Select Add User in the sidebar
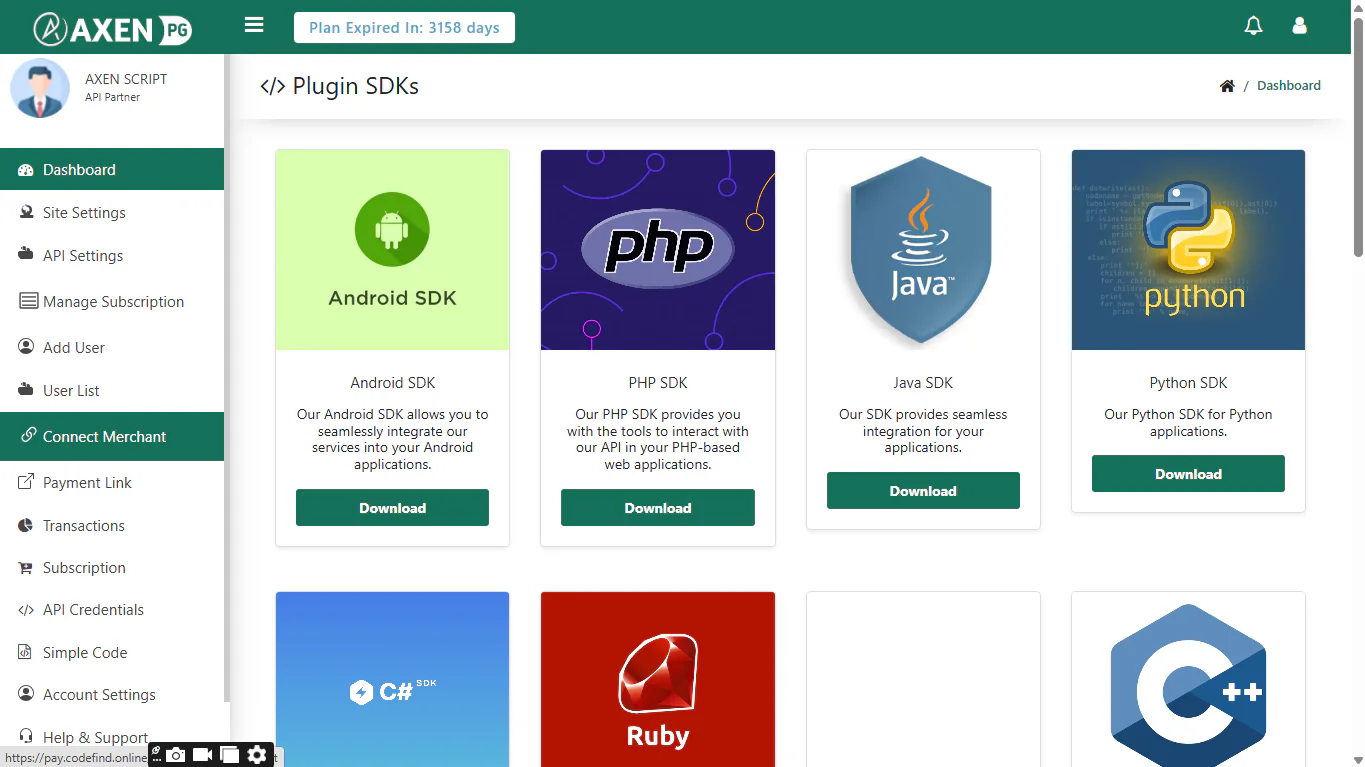This screenshot has width=1365, height=767. [112, 347]
